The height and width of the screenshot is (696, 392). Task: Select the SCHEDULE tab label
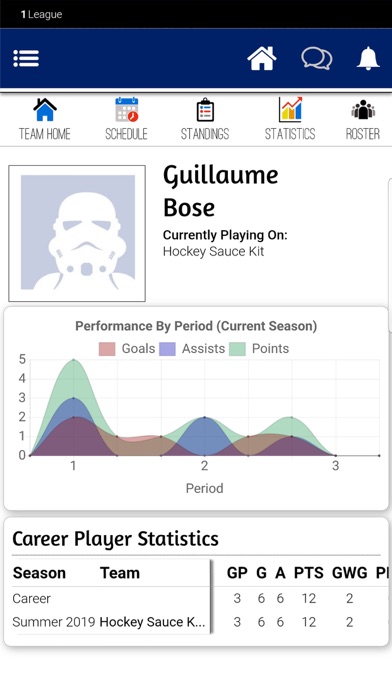(127, 134)
